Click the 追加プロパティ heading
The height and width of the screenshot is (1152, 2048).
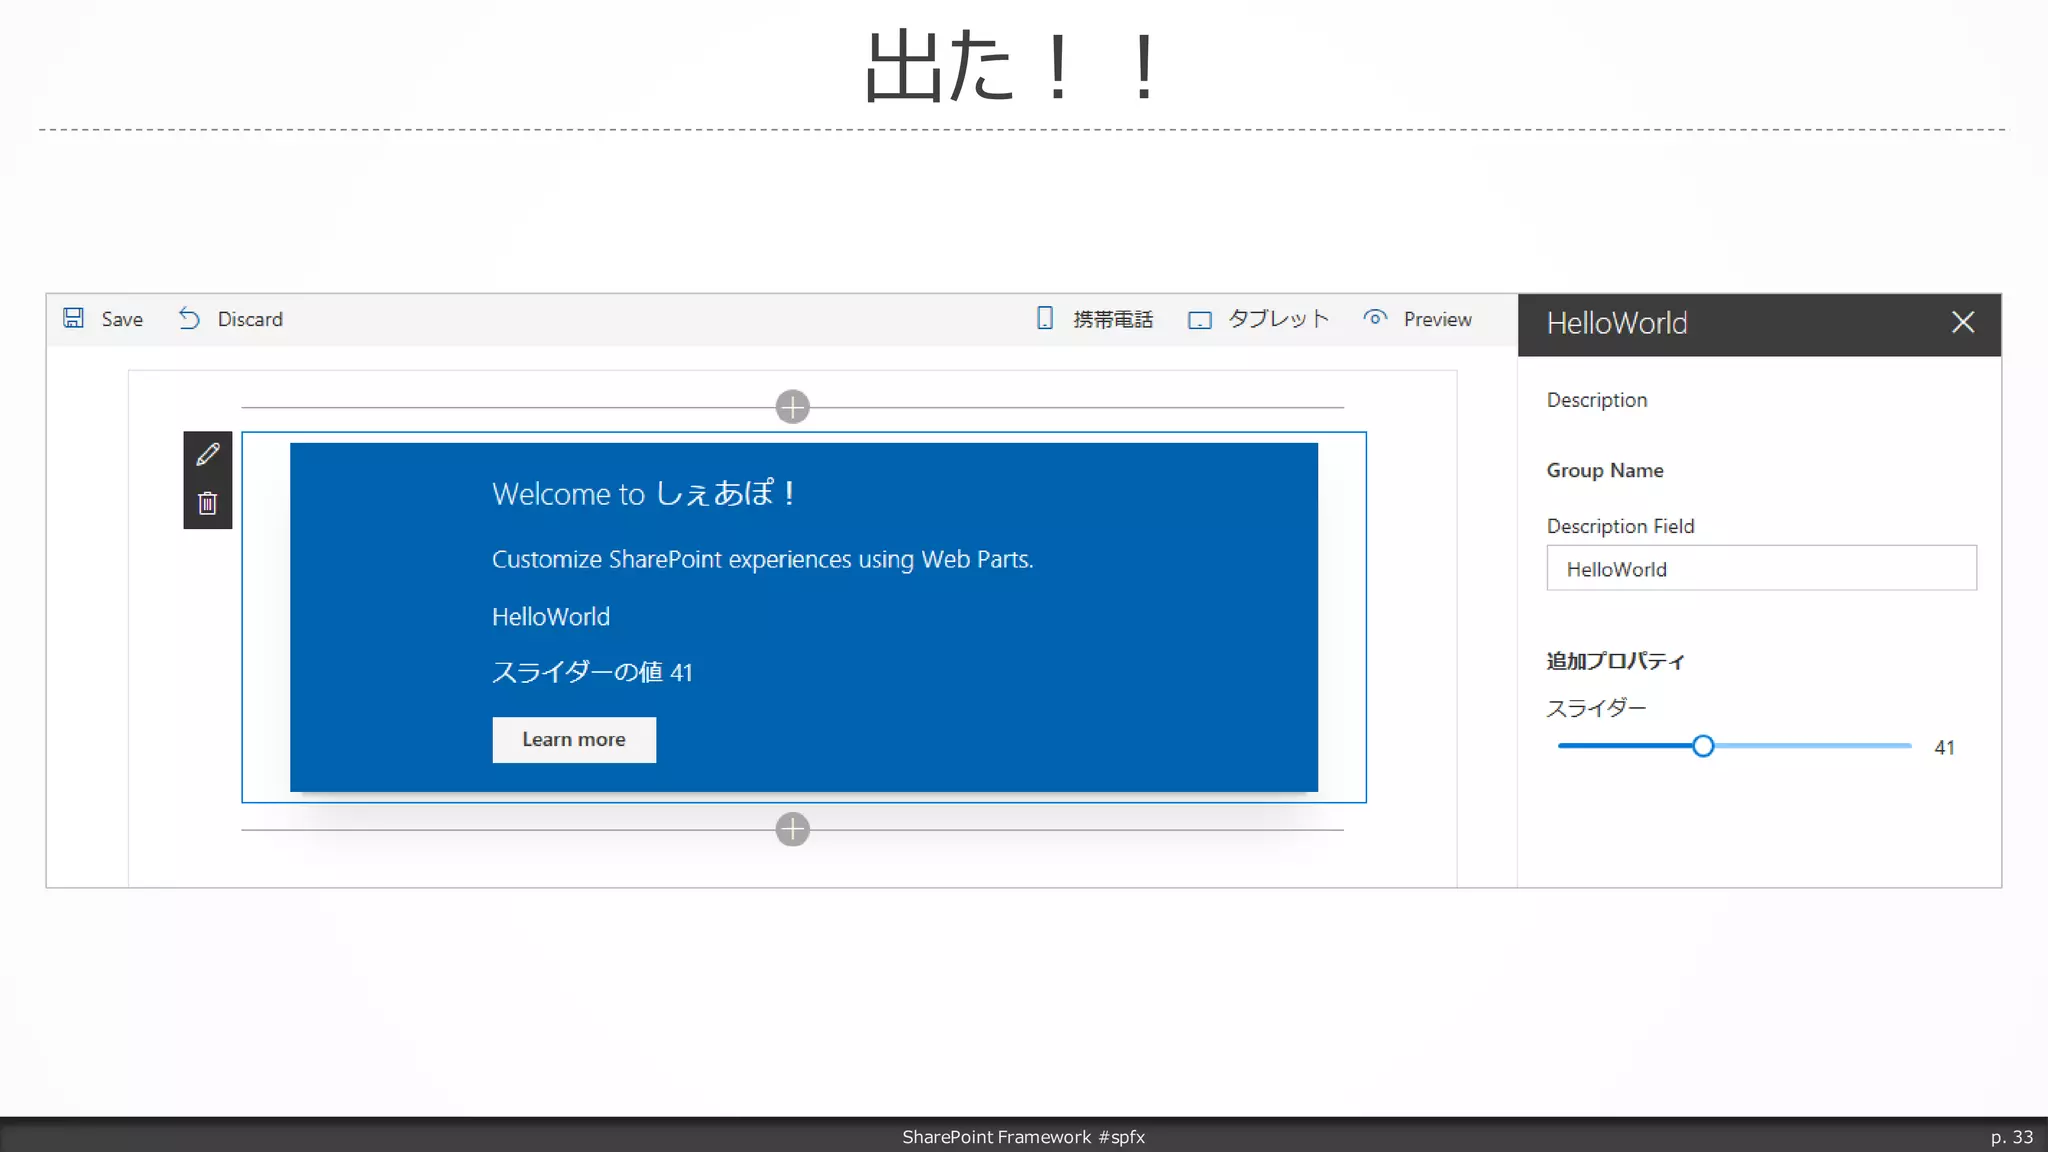1615,661
